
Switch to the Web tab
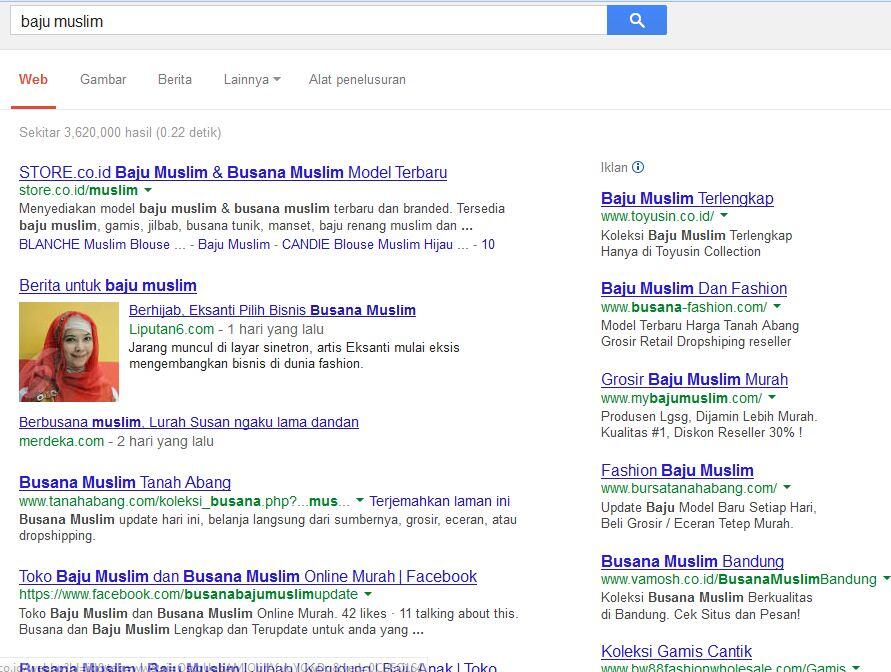34,80
